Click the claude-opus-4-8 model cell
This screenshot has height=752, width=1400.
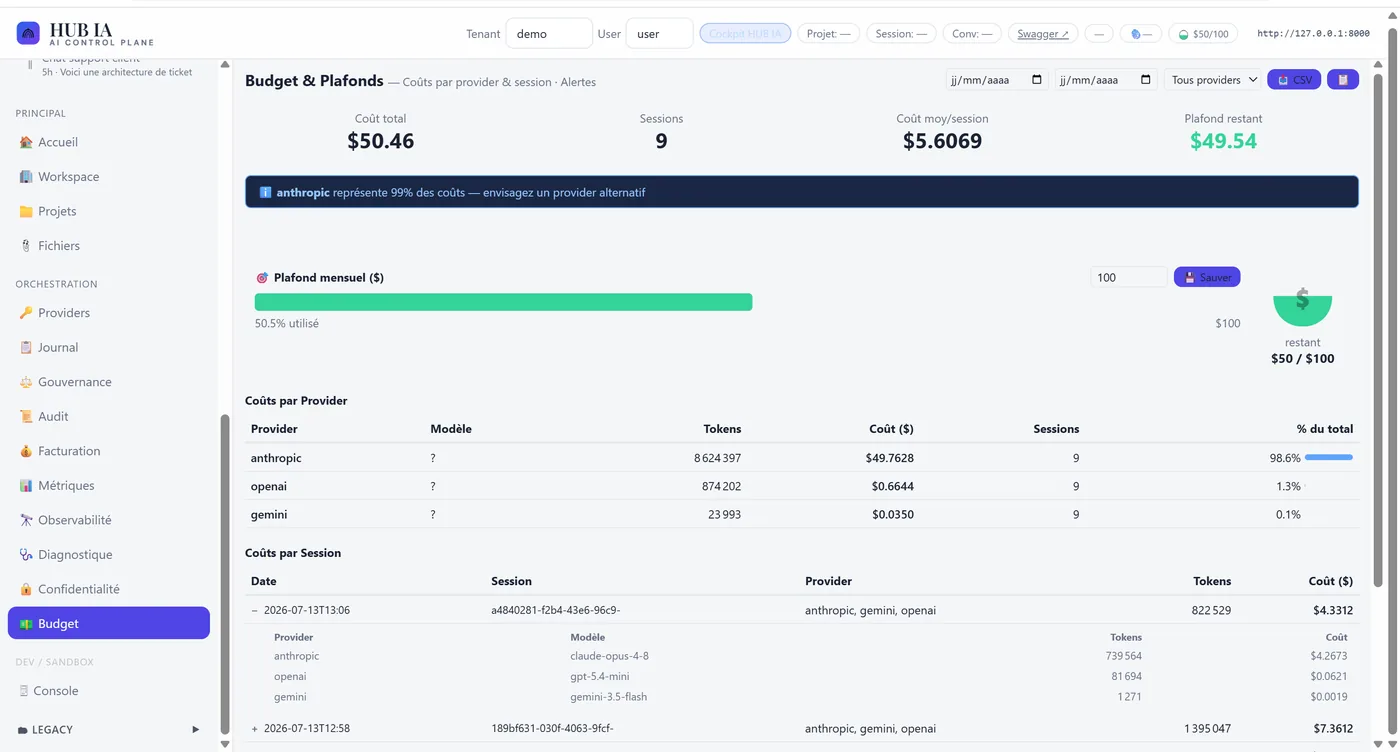coord(610,656)
